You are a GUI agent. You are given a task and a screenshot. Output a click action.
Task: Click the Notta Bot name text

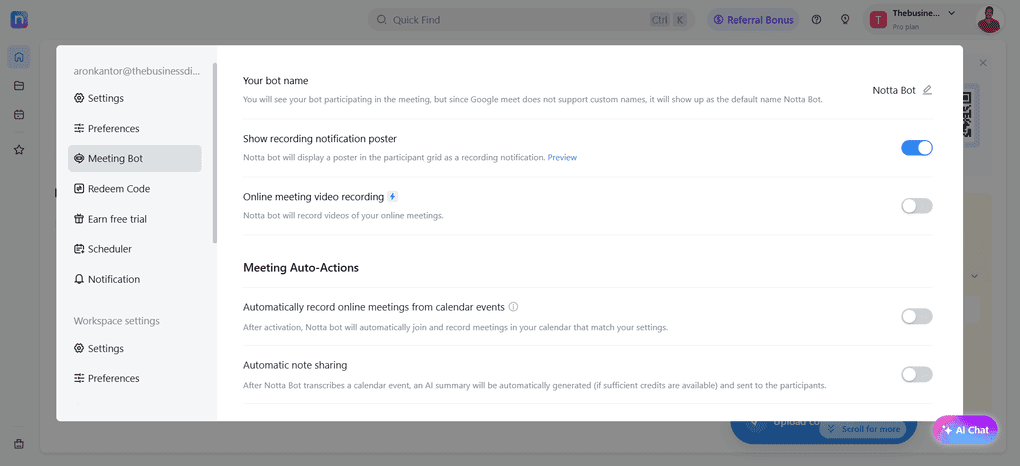(894, 90)
